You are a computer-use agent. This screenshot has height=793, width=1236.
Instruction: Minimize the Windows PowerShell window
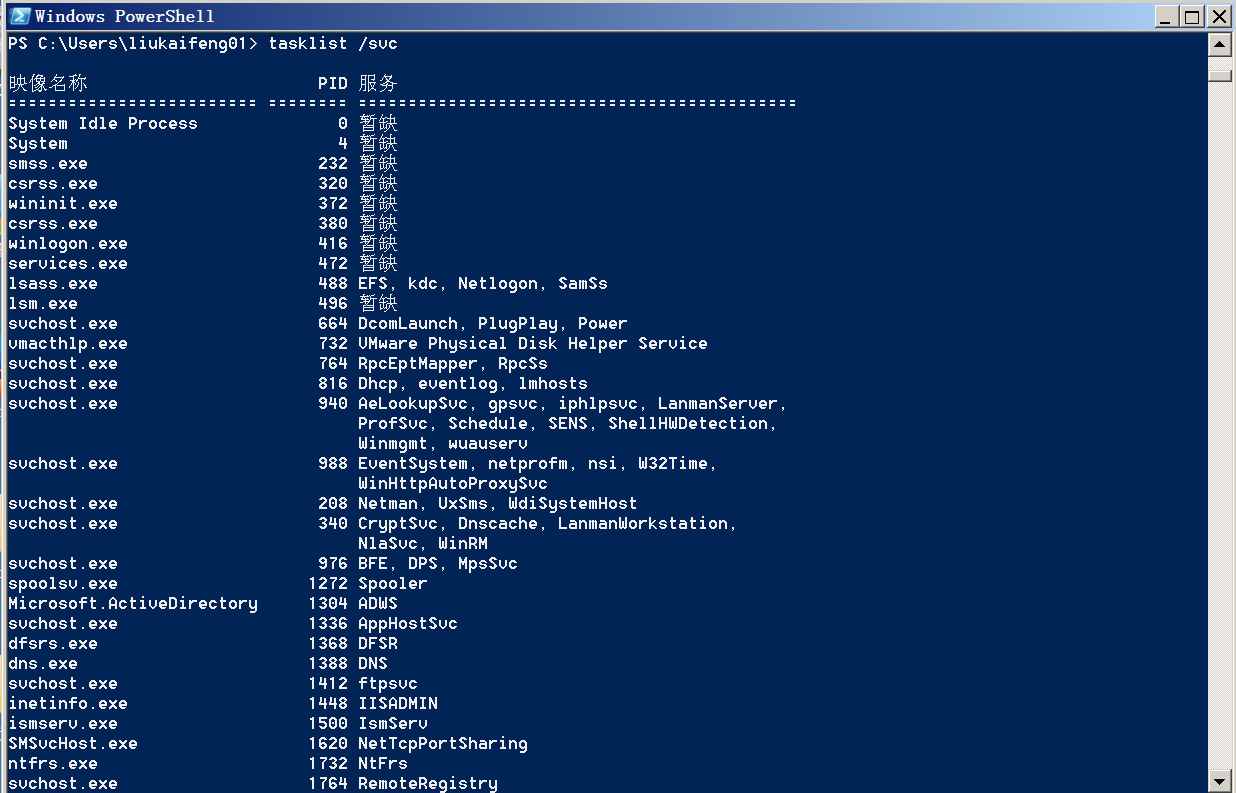[1167, 16]
